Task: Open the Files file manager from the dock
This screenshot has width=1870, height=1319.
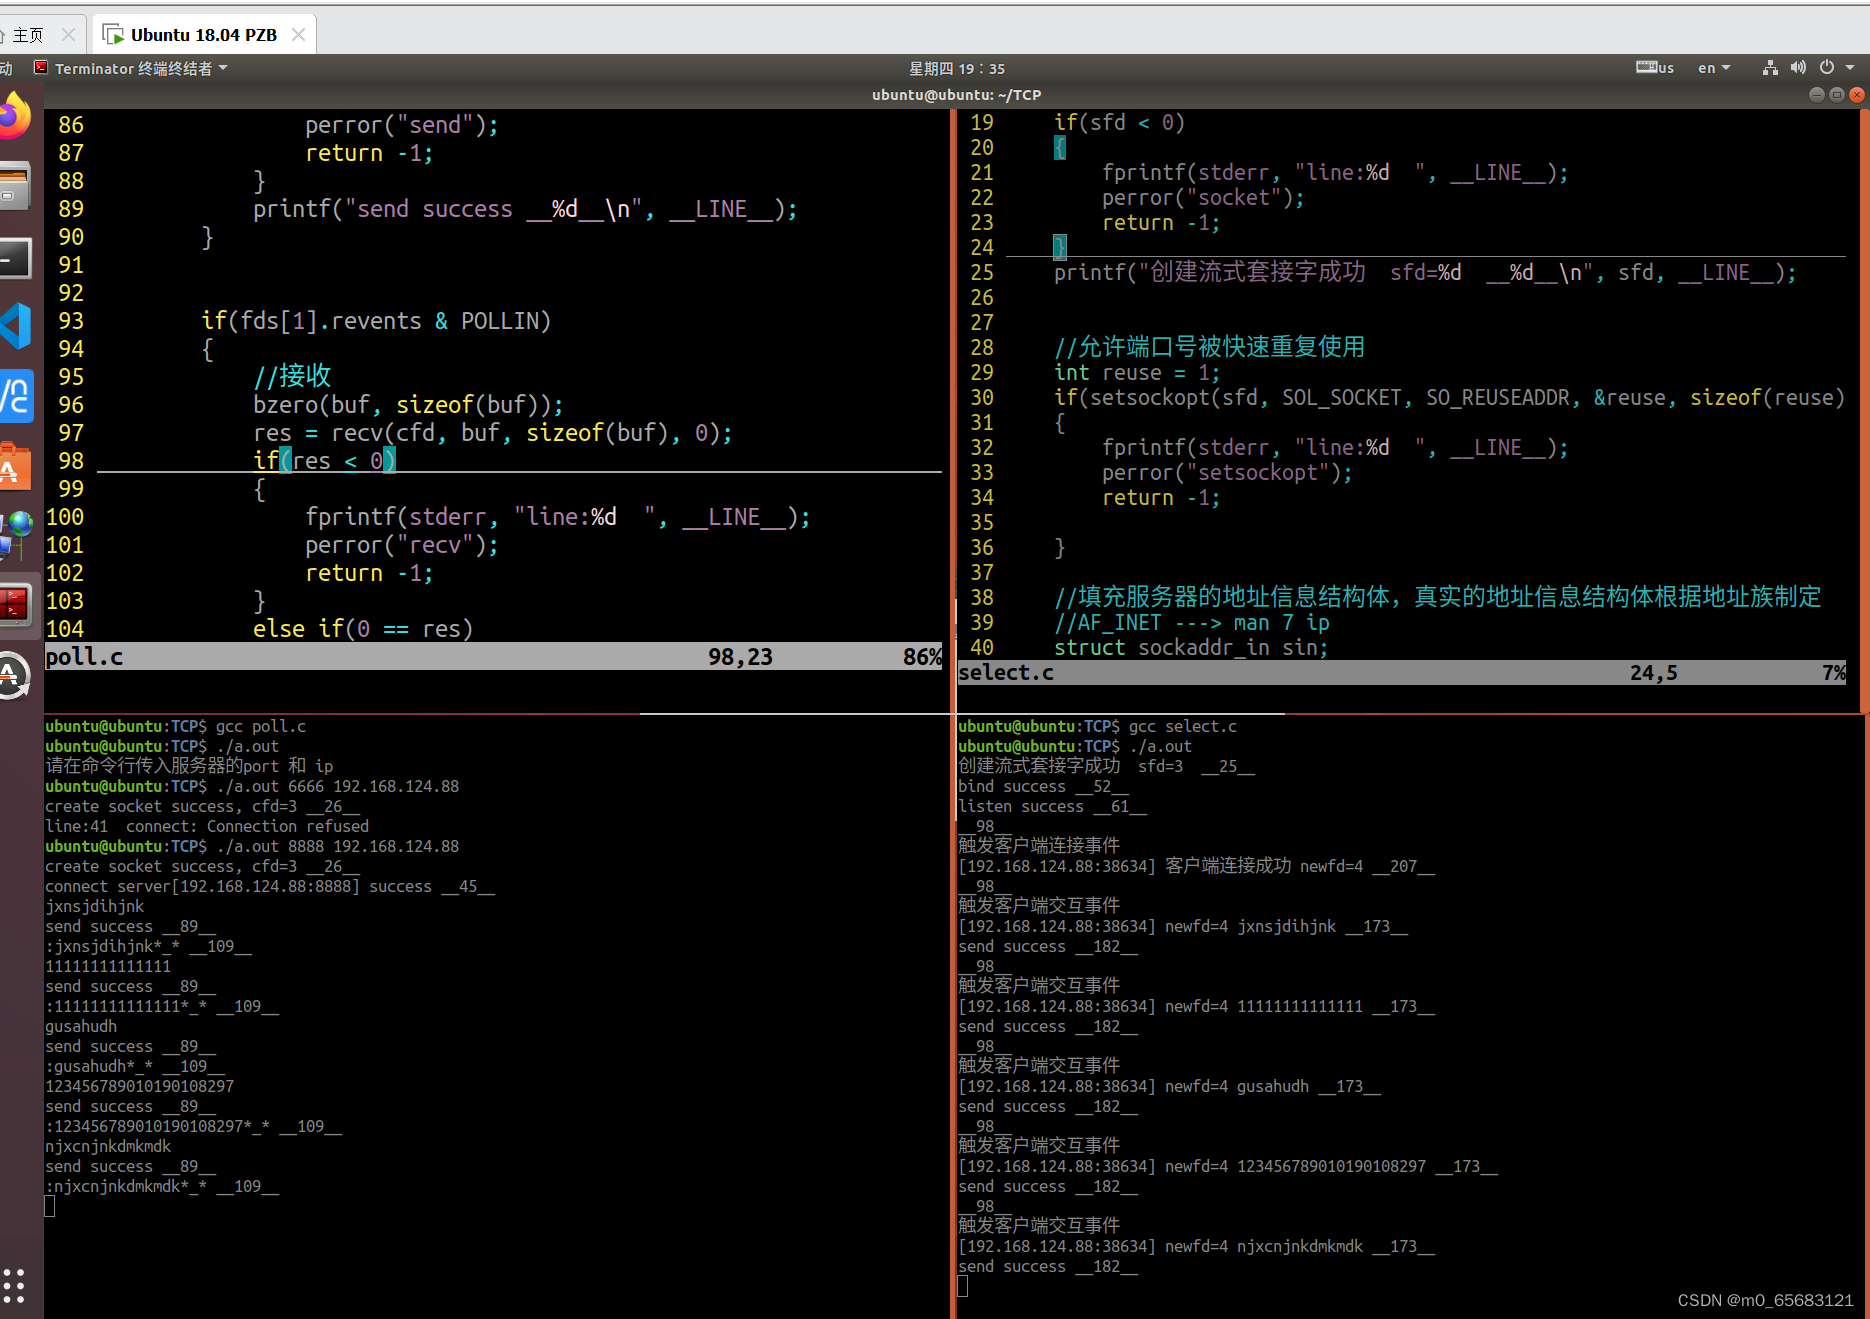Action: point(14,185)
